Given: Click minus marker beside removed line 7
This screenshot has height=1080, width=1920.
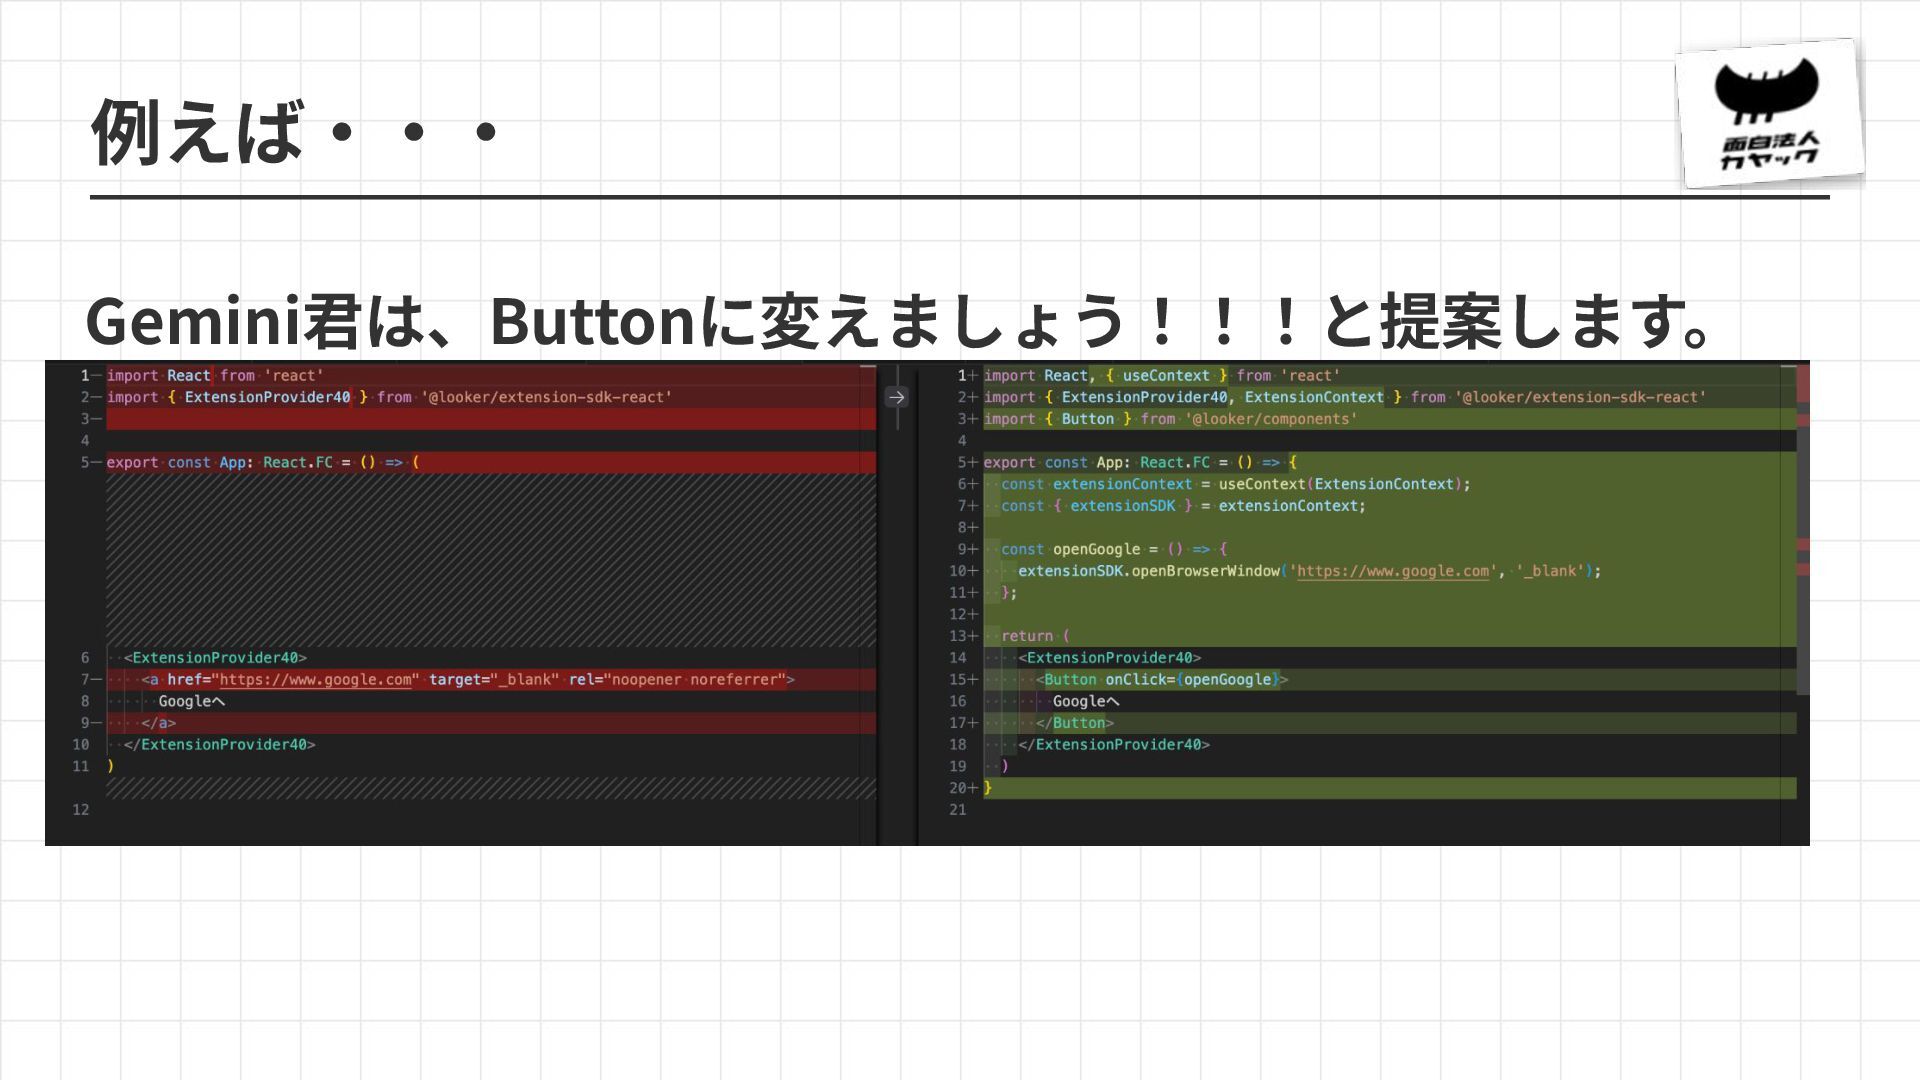Looking at the screenshot, I should tap(97, 680).
